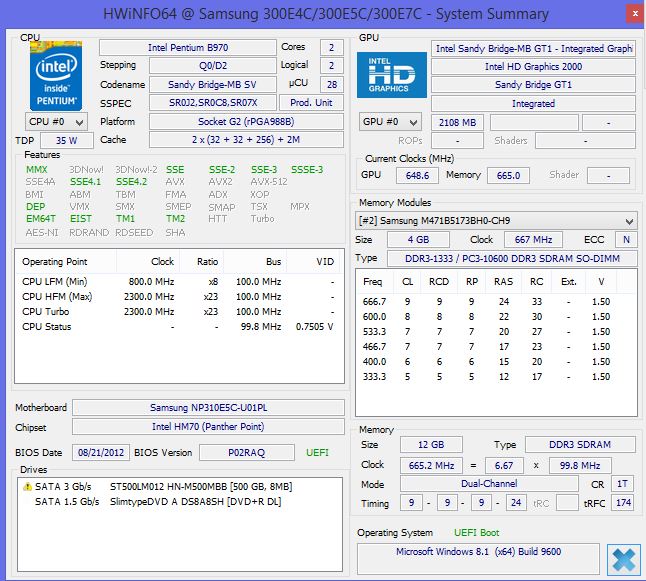Click the ECC value N

[626, 239]
